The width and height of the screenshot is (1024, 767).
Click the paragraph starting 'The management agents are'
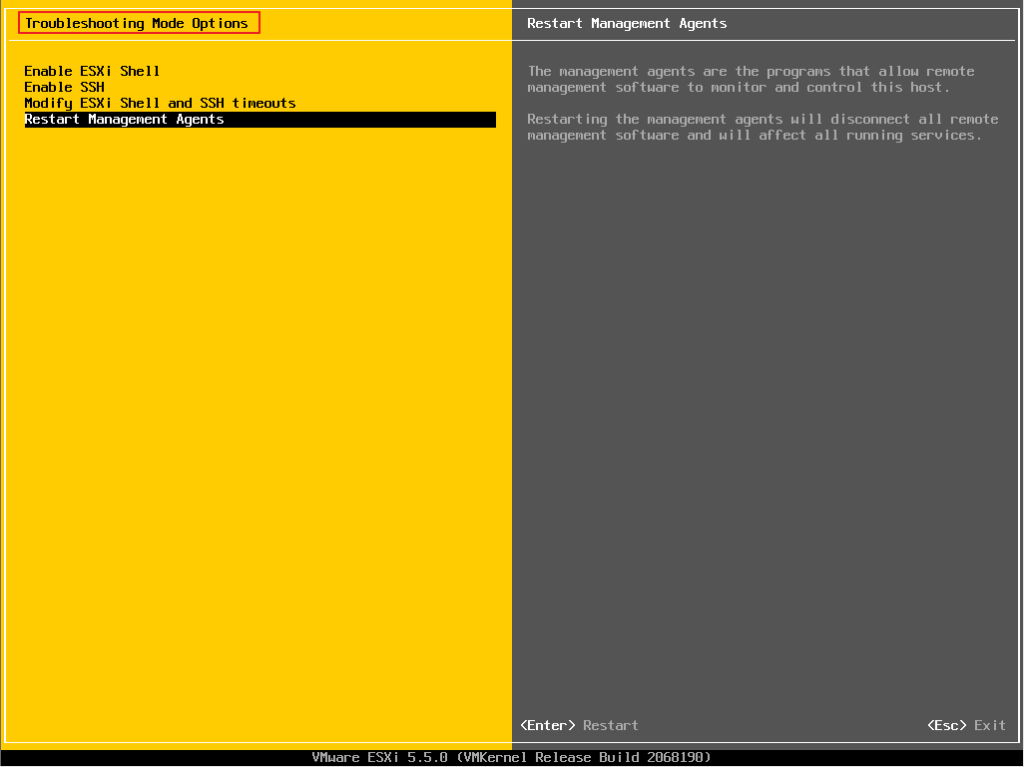[x=751, y=79]
